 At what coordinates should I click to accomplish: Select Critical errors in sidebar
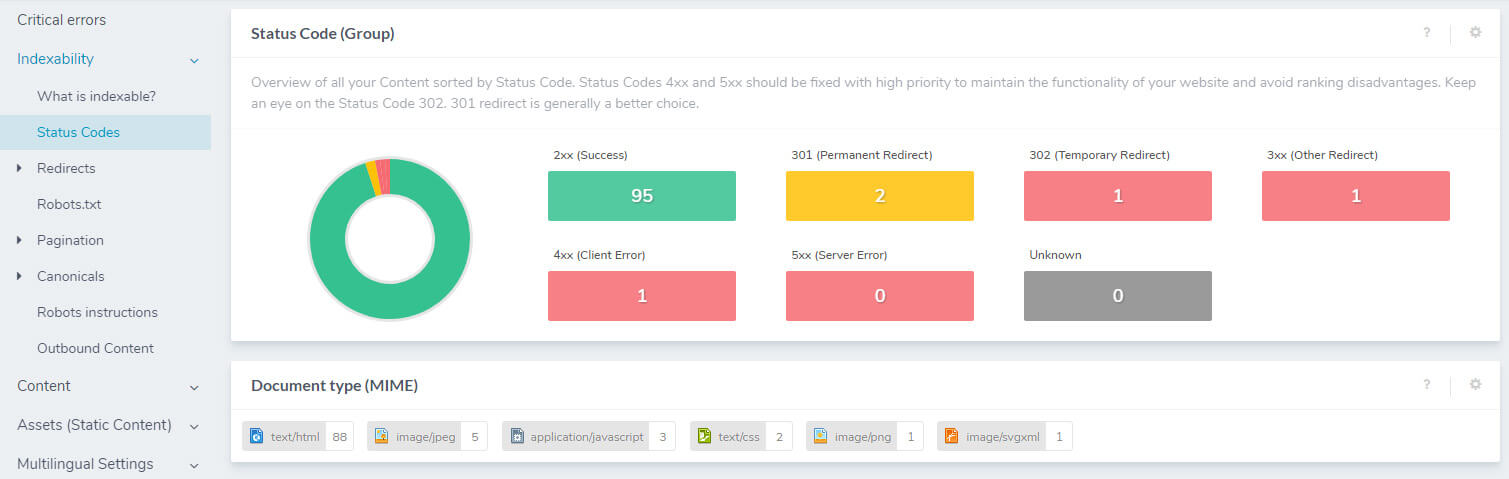[61, 20]
